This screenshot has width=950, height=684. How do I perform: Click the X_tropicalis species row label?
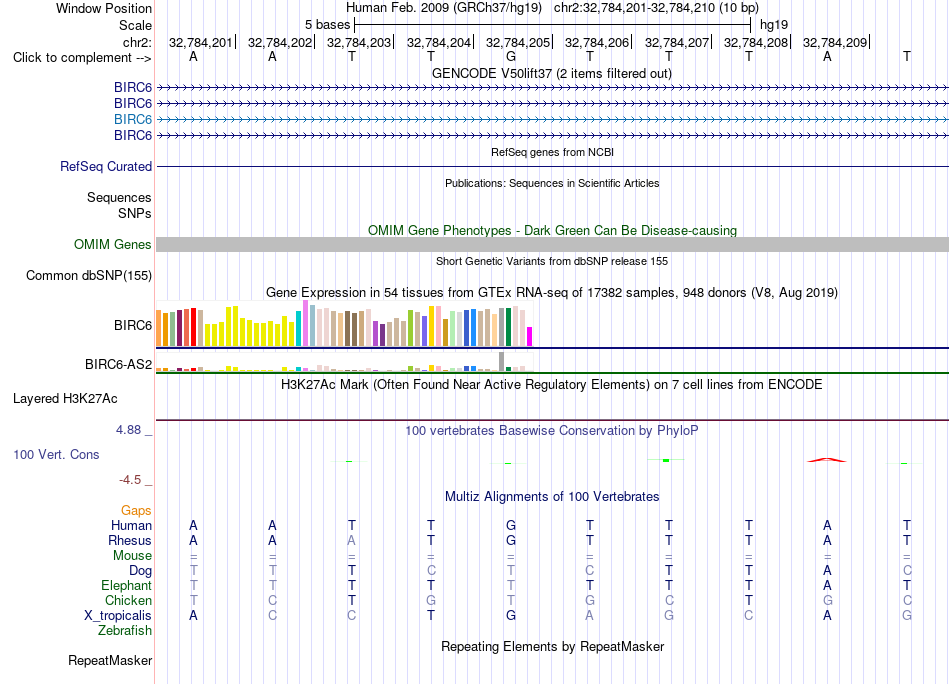pyautogui.click(x=118, y=616)
